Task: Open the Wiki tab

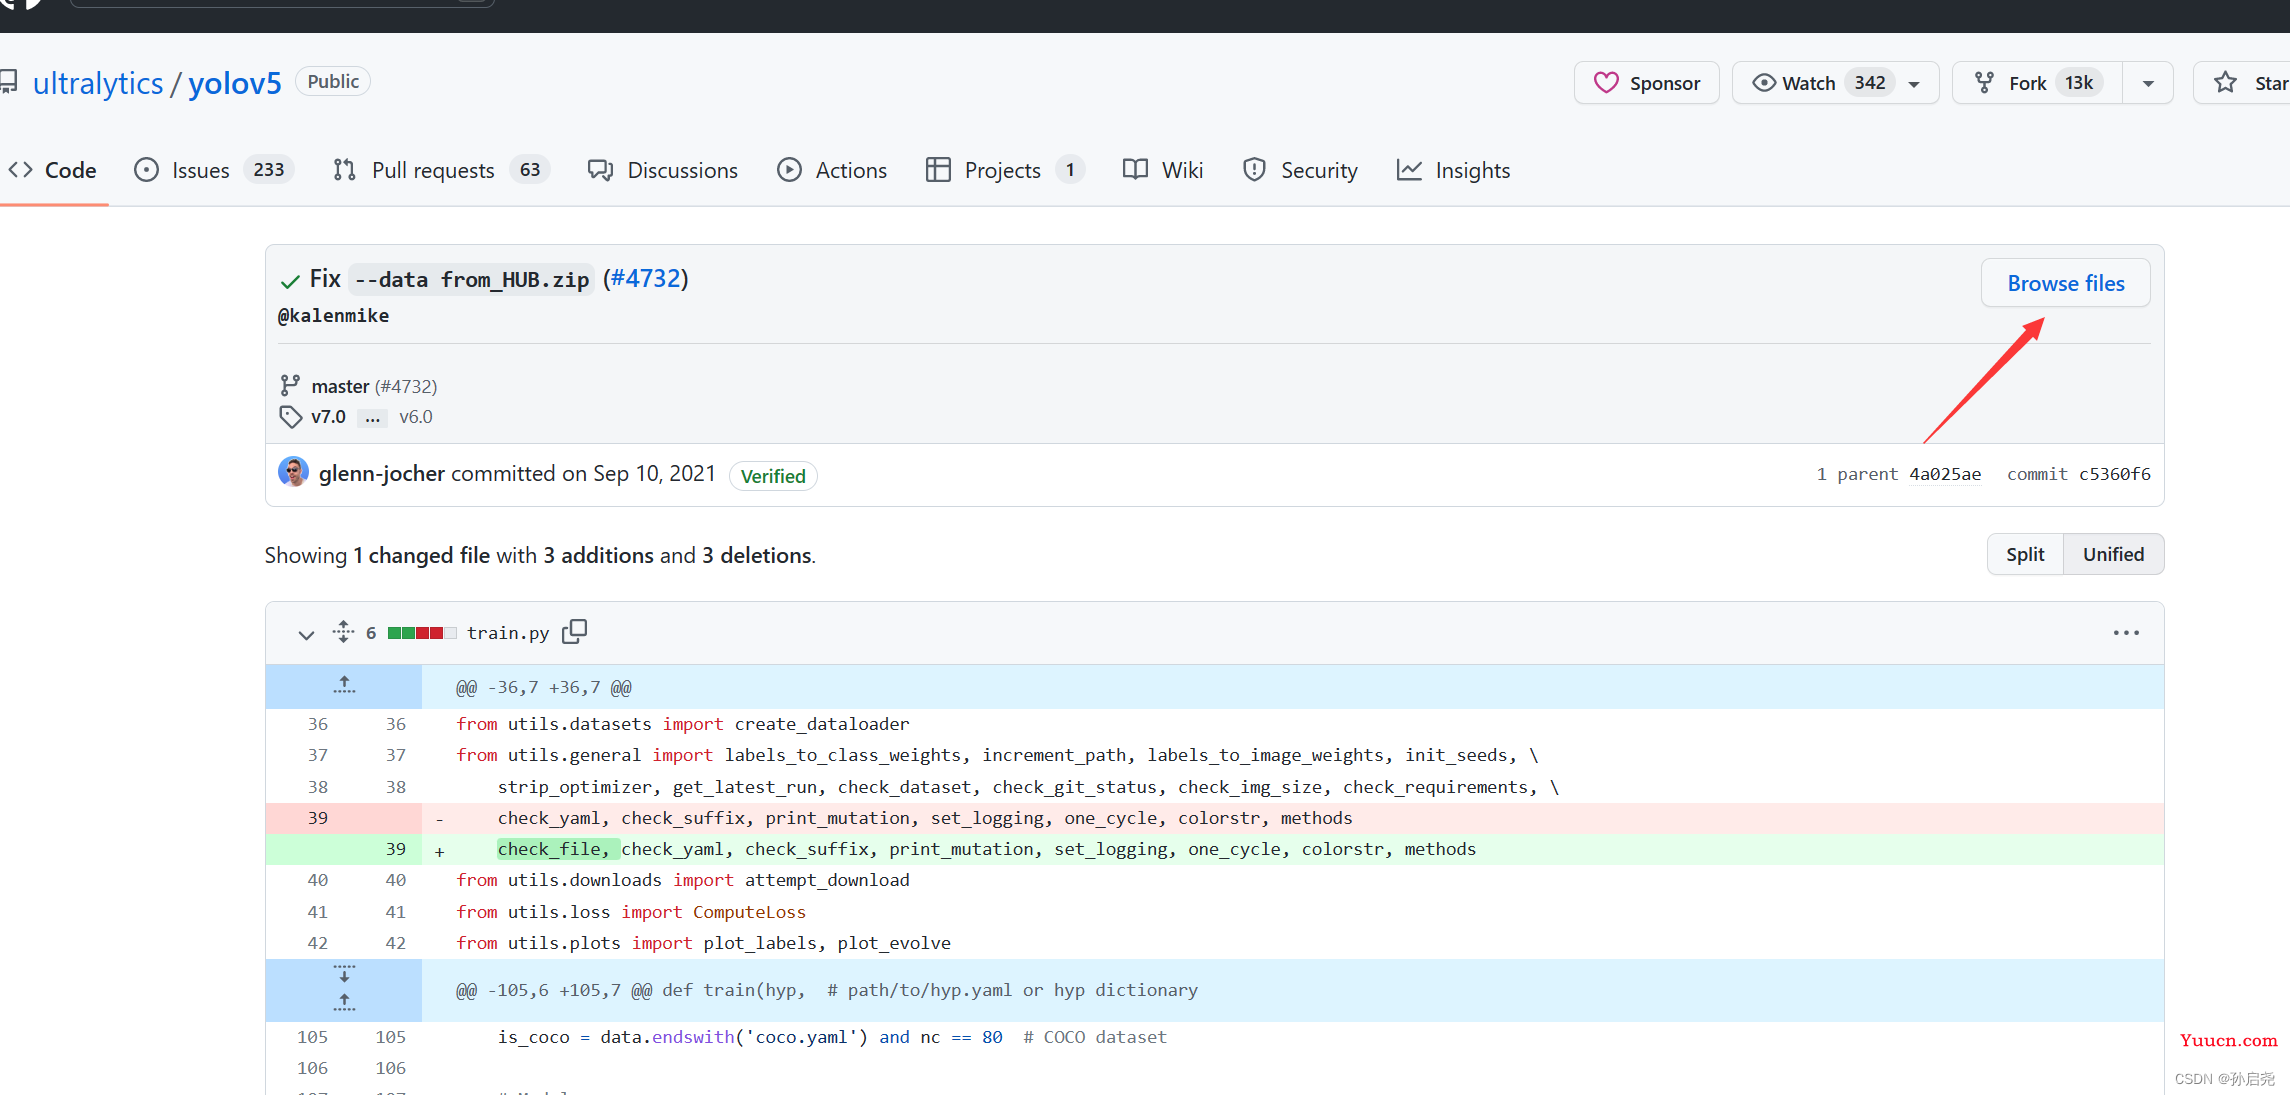Action: pyautogui.click(x=1163, y=170)
